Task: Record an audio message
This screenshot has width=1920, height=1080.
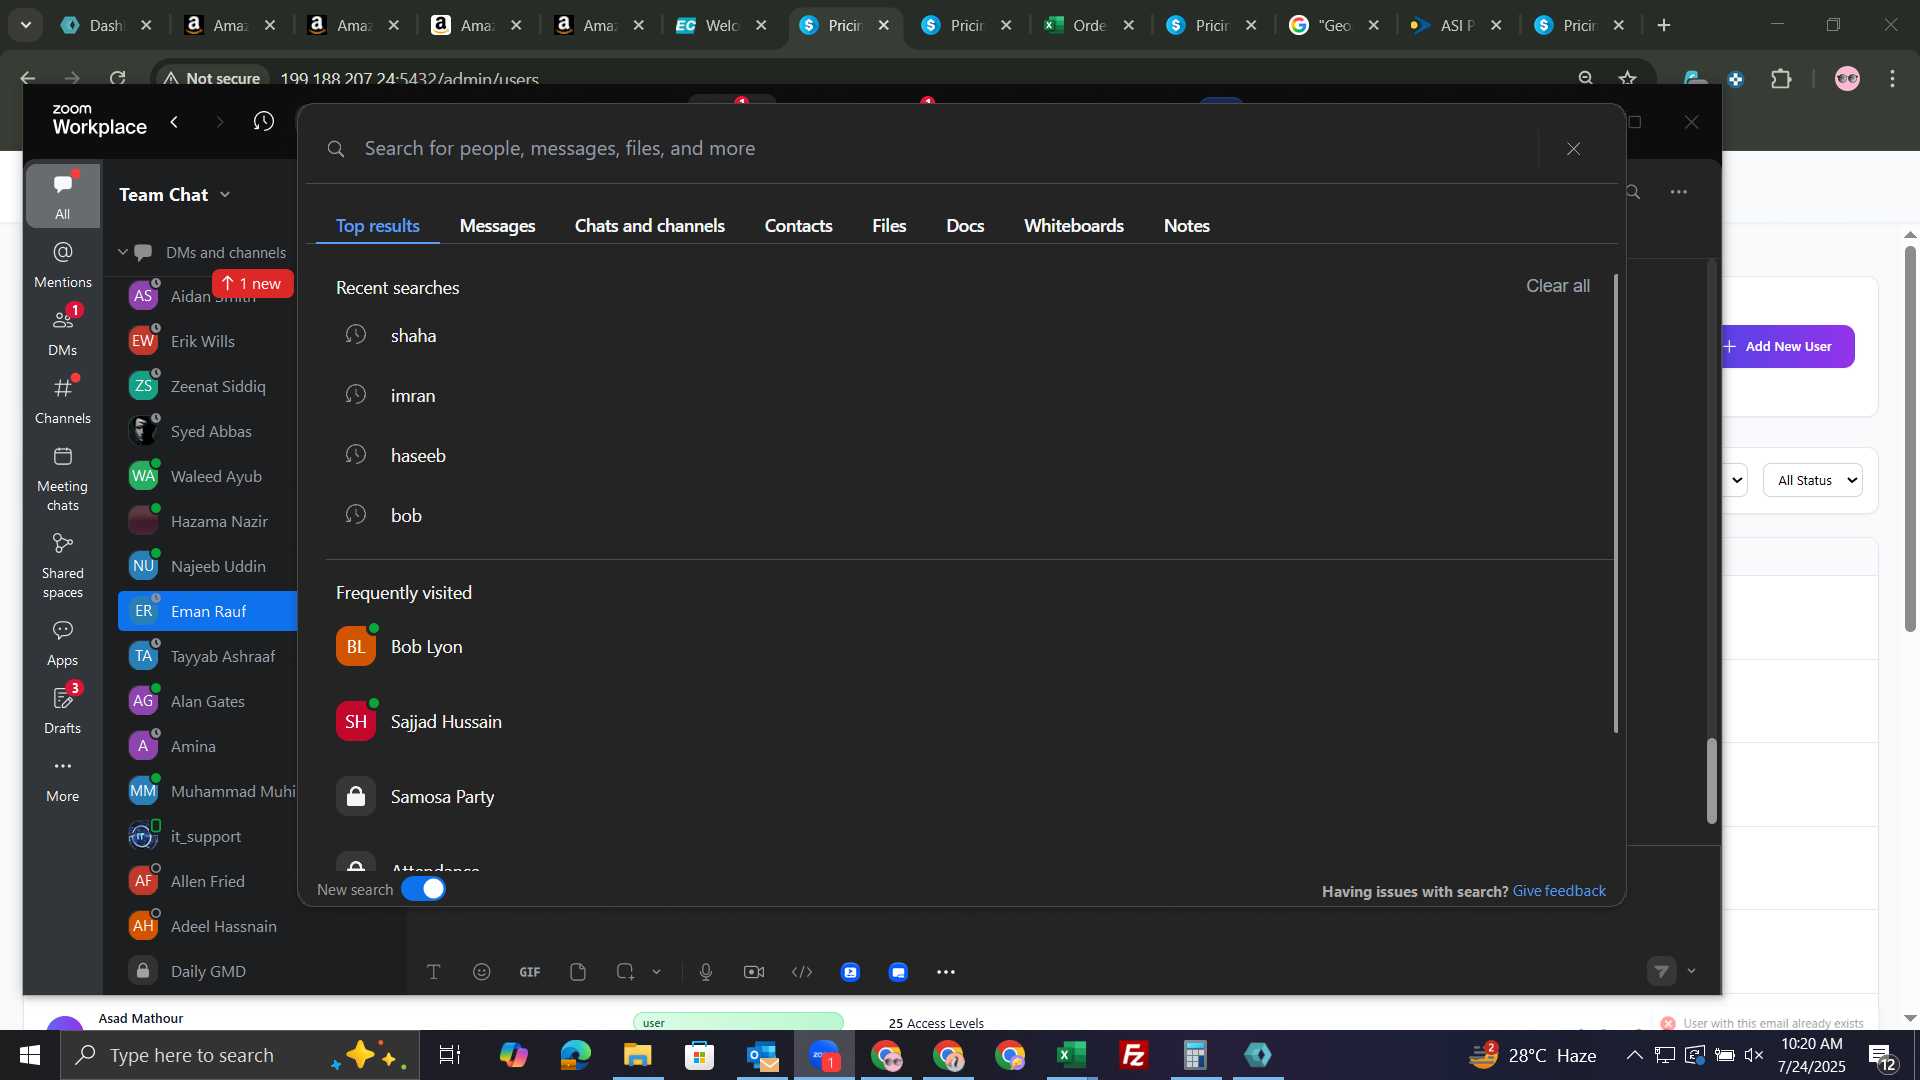Action: 706,972
